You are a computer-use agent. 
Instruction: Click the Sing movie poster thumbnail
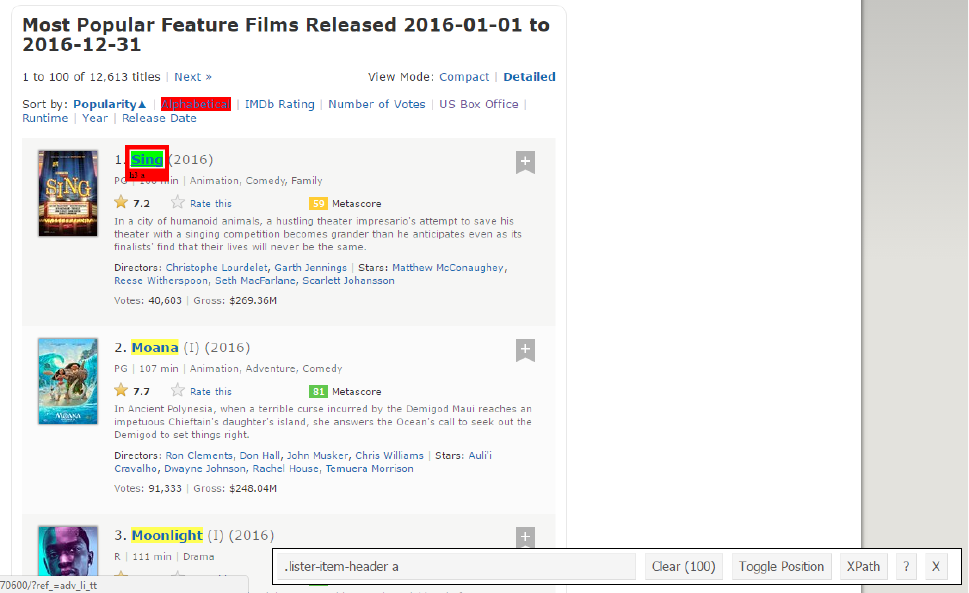[68, 193]
